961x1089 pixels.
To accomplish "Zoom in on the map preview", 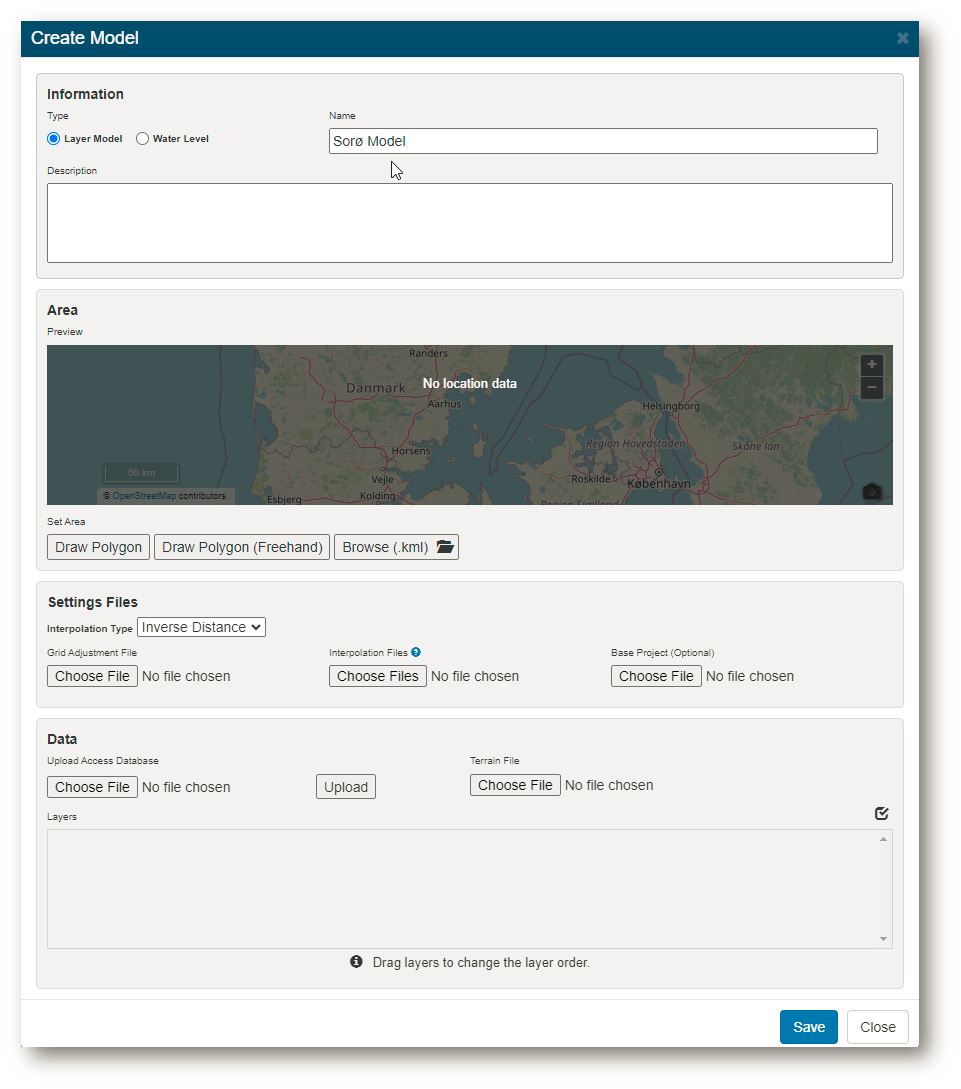I will [871, 365].
